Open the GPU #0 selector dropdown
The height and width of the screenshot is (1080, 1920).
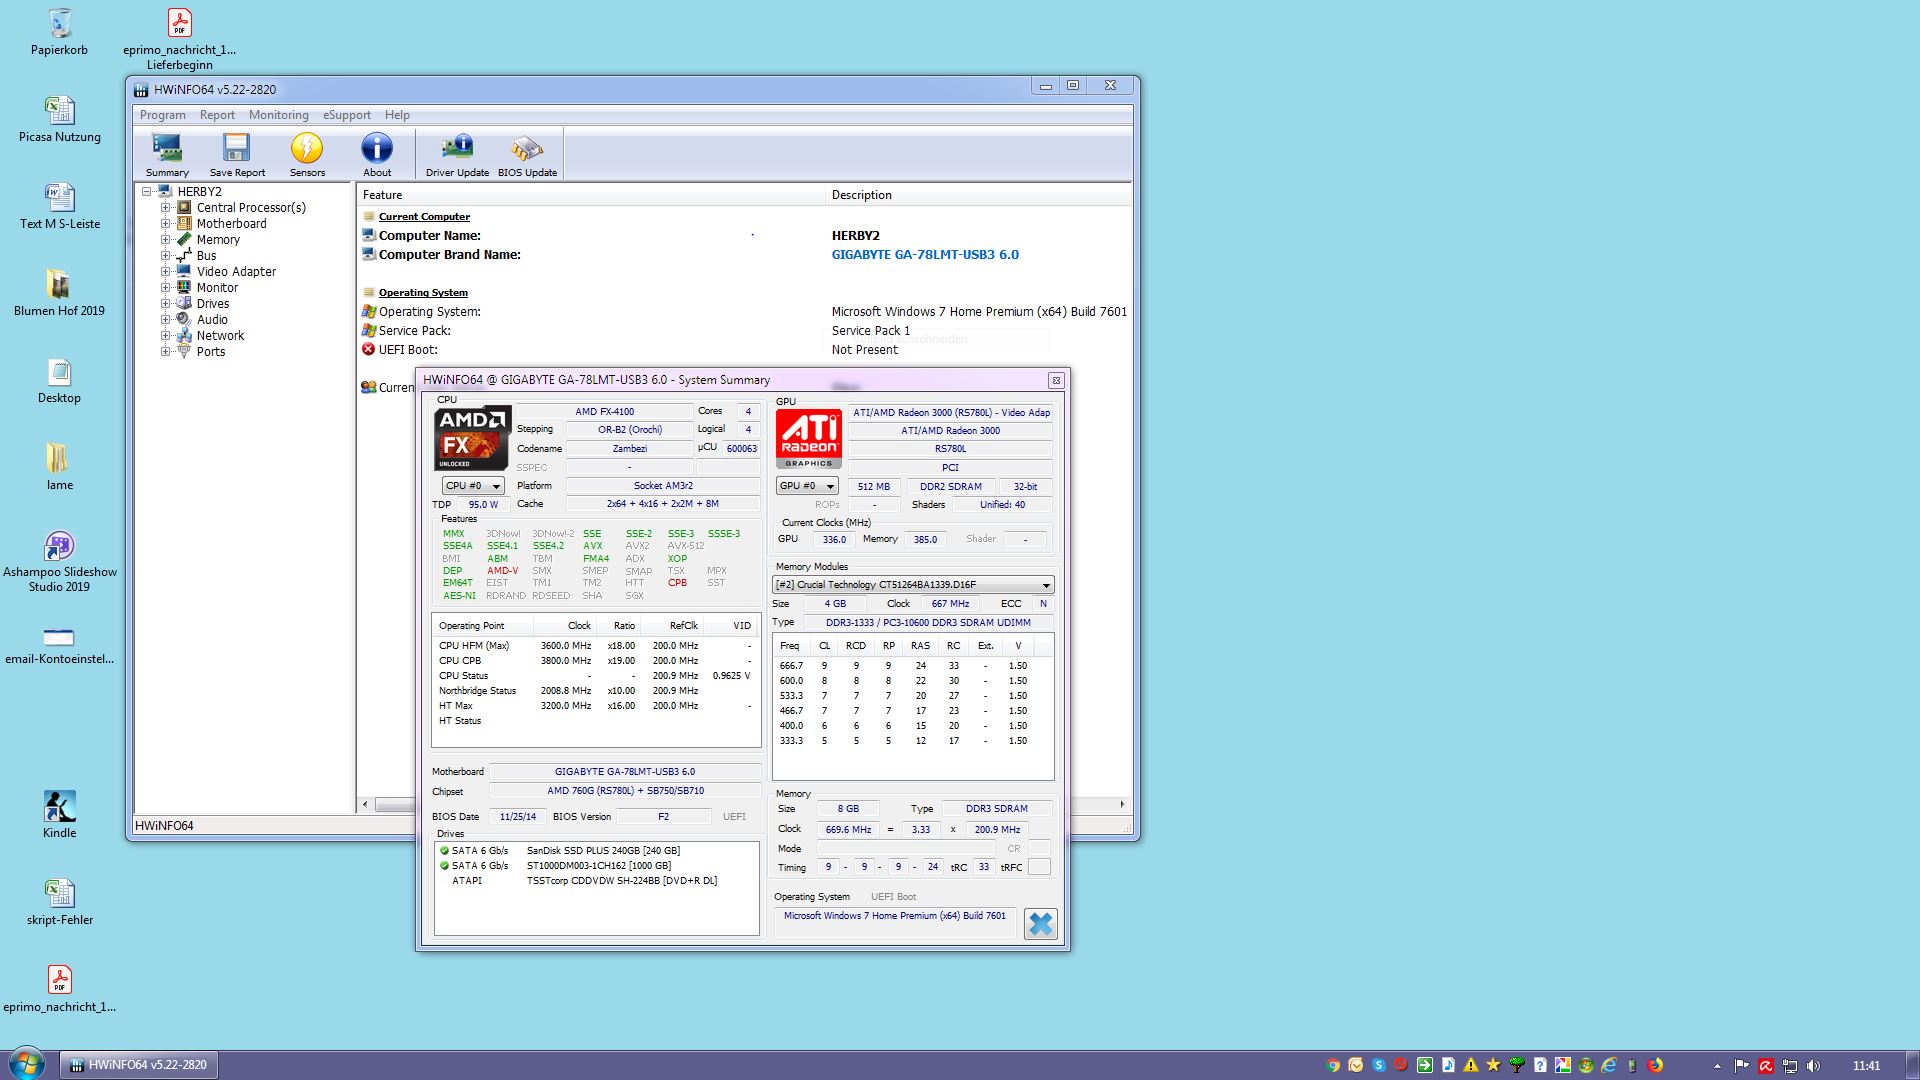[806, 486]
